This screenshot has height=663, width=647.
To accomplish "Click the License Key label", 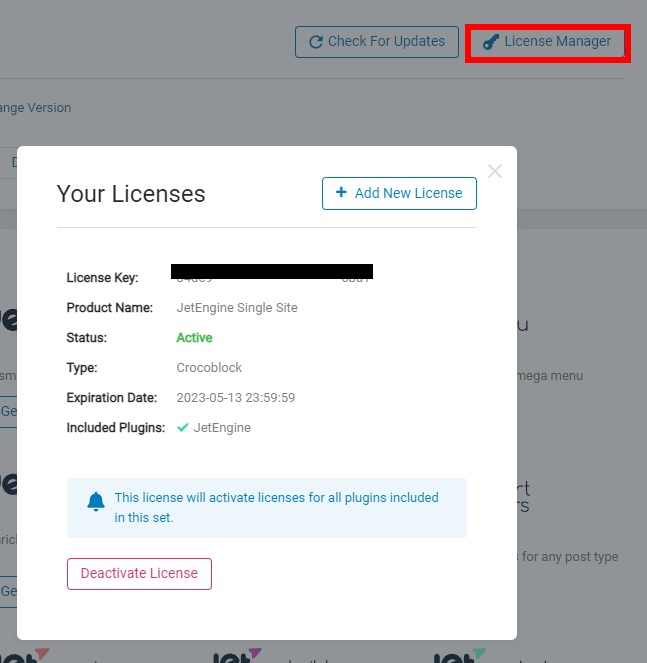I will coord(102,278).
